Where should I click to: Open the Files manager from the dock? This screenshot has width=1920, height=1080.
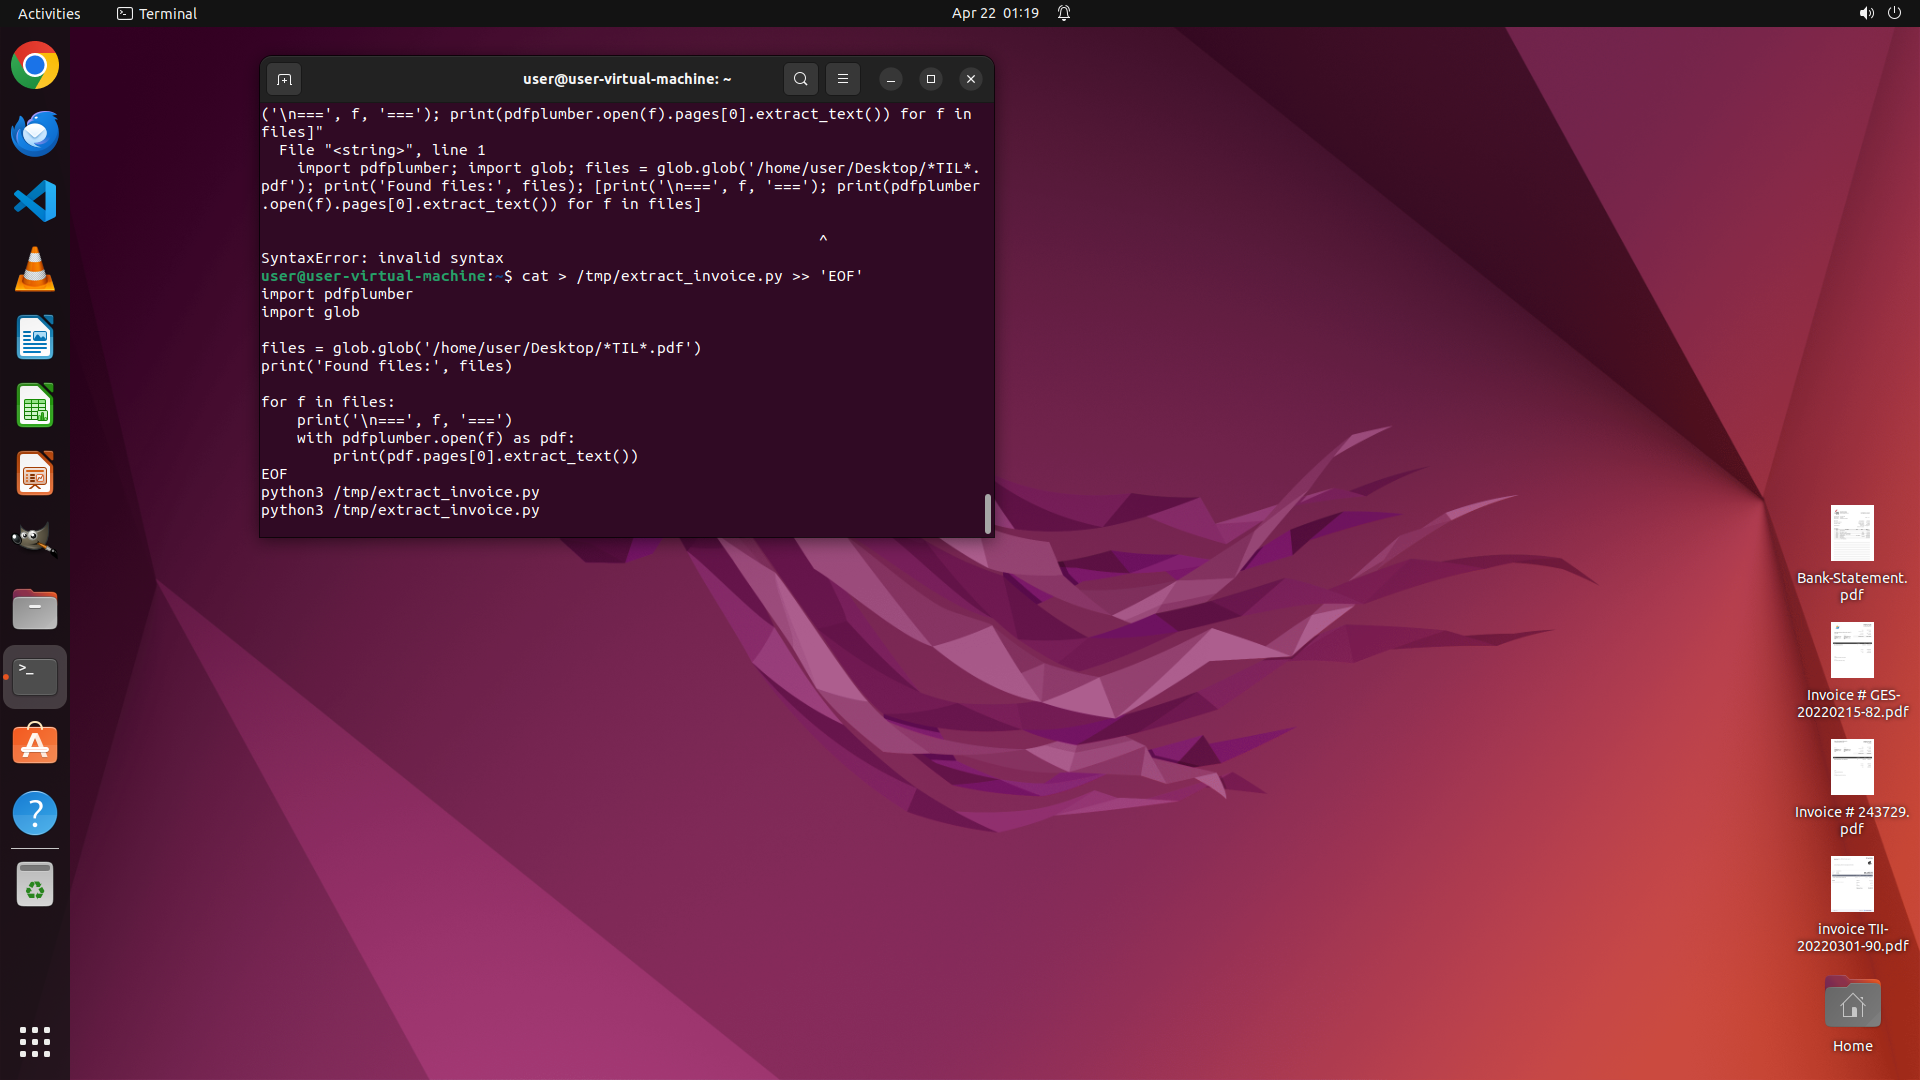(x=35, y=609)
